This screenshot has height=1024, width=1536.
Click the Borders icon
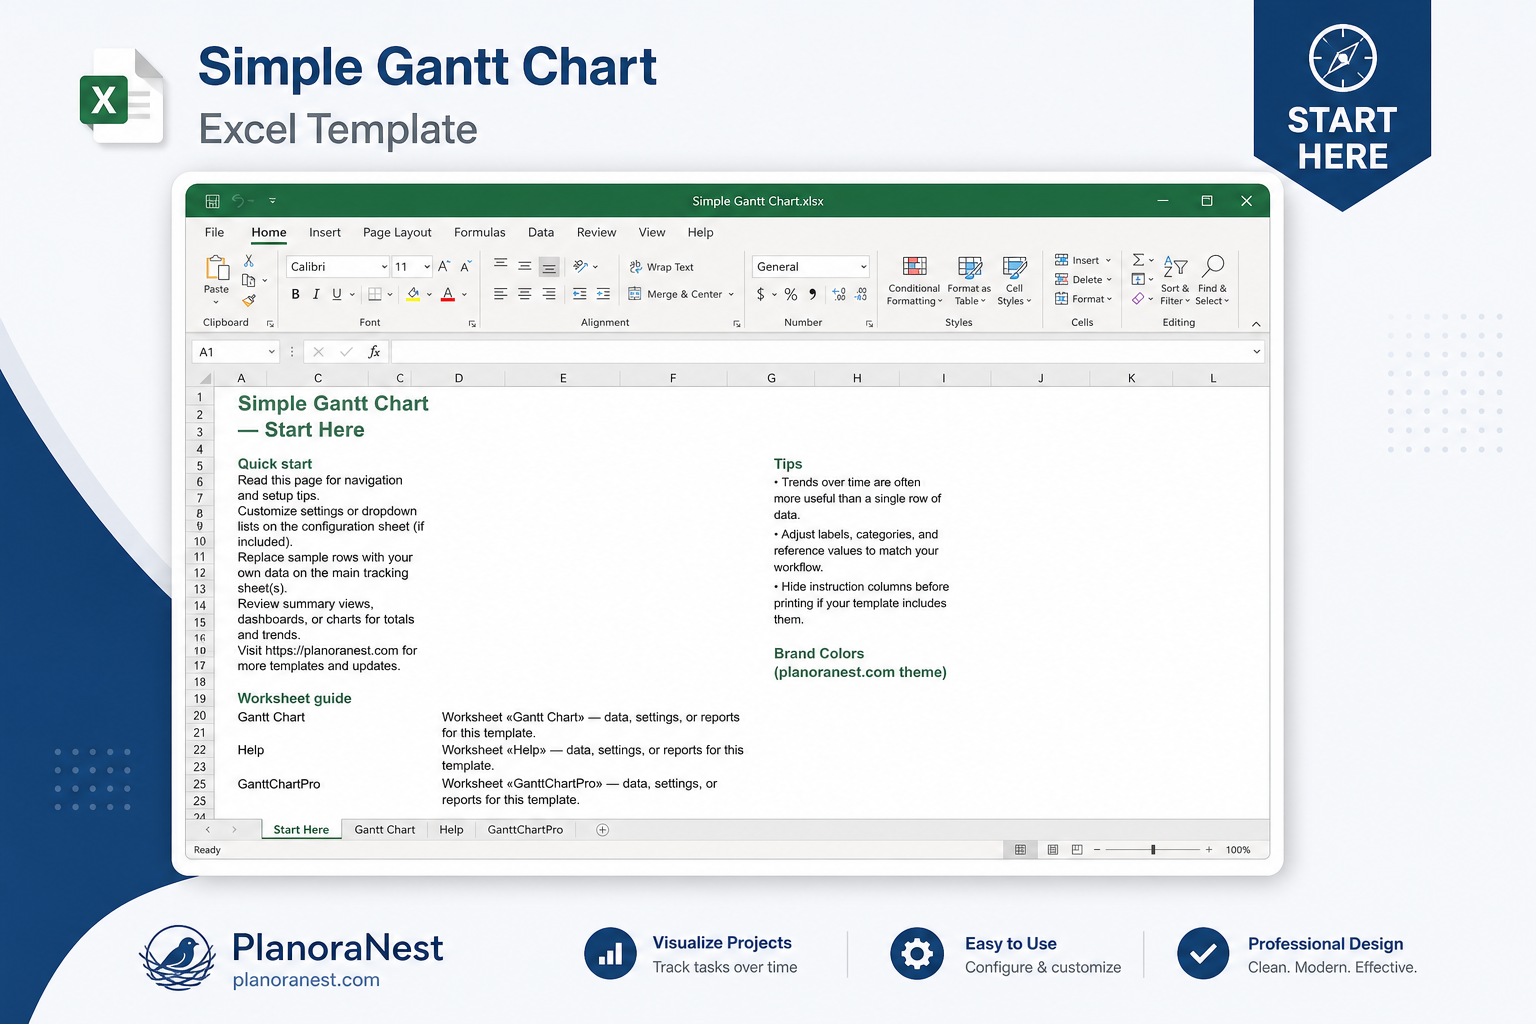coord(375,294)
